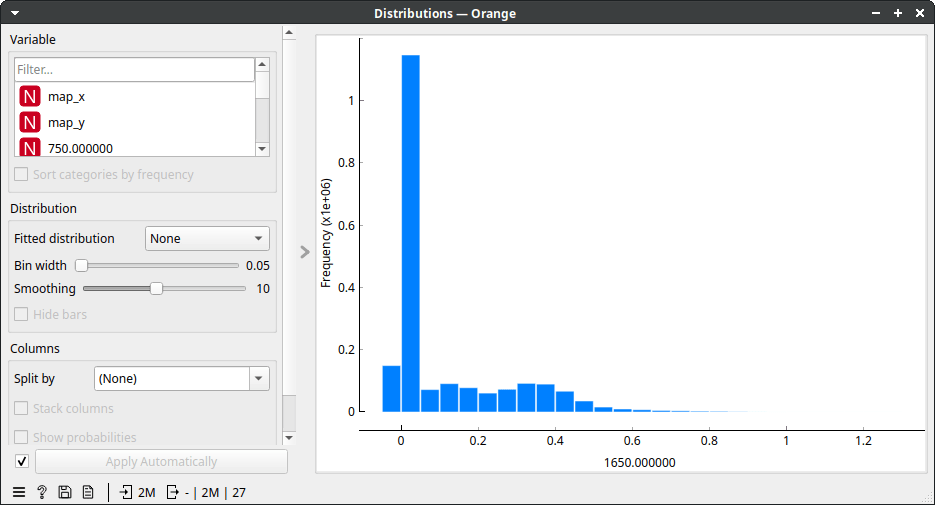Click the 2M input count in status bar

coord(147,492)
